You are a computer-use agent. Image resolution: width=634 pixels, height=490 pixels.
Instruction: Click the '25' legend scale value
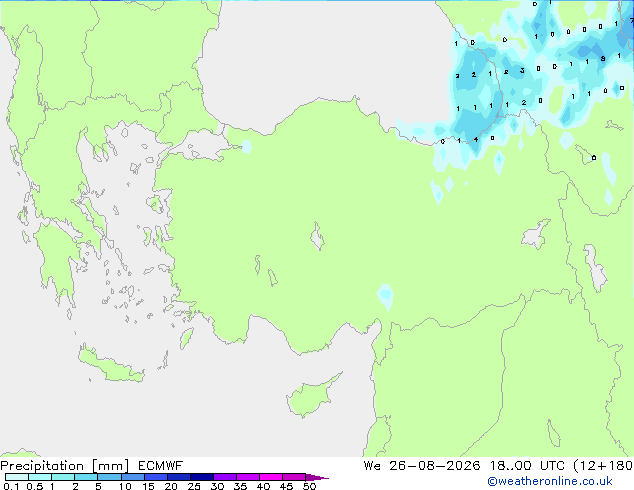(194, 486)
